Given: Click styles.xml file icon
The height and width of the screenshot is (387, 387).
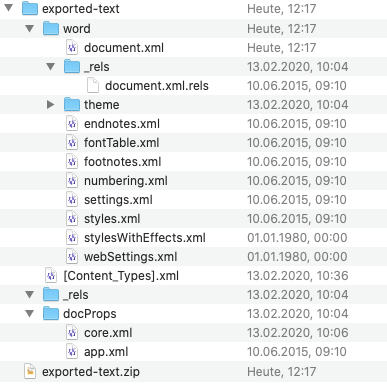Looking at the screenshot, I should click(x=72, y=218).
